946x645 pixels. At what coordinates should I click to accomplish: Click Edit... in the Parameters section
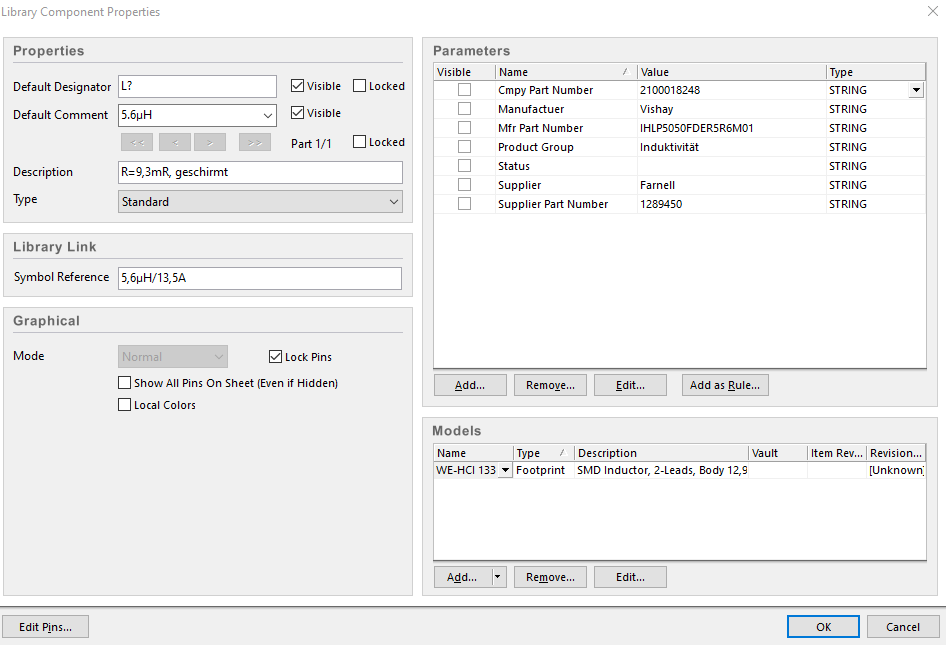pos(630,385)
